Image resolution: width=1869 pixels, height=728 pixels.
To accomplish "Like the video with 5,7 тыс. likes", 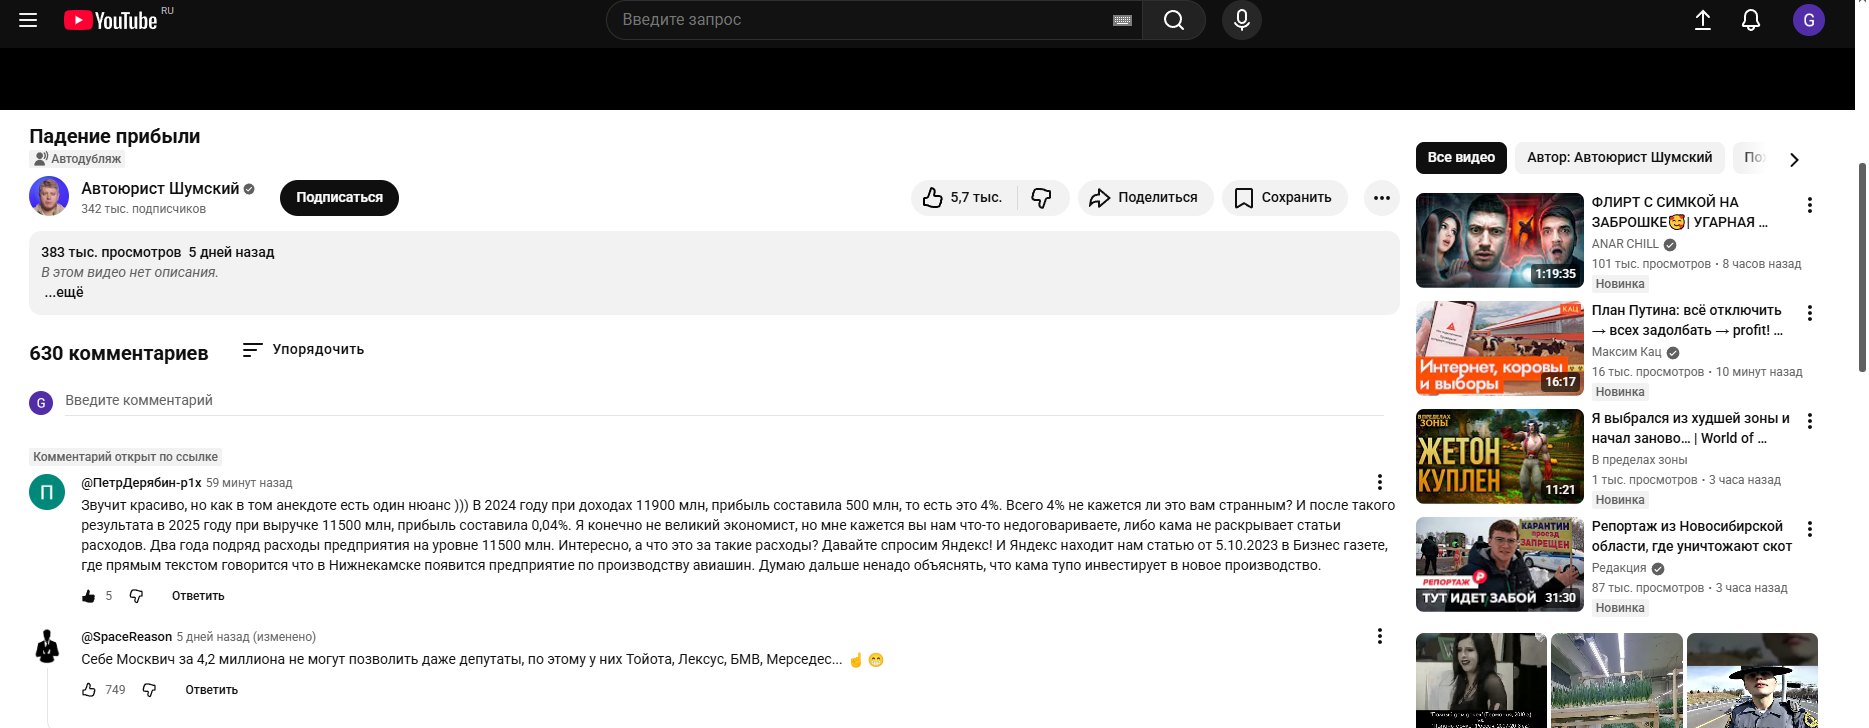I will pyautogui.click(x=962, y=198).
